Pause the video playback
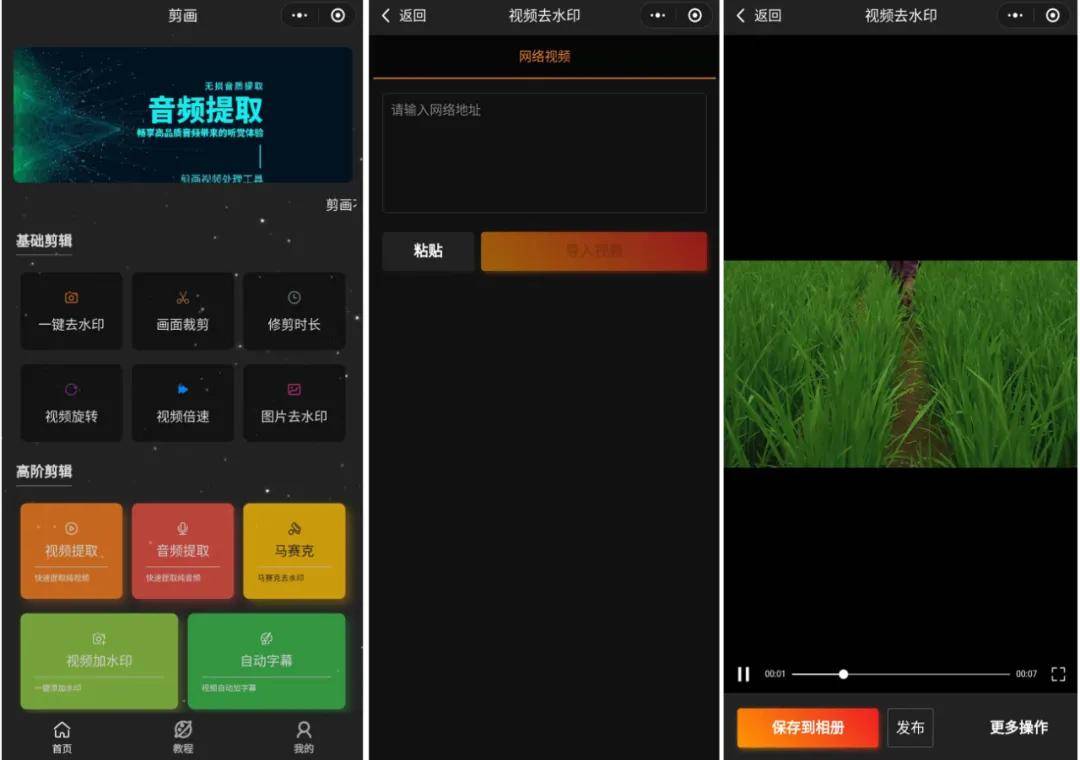 click(x=743, y=674)
